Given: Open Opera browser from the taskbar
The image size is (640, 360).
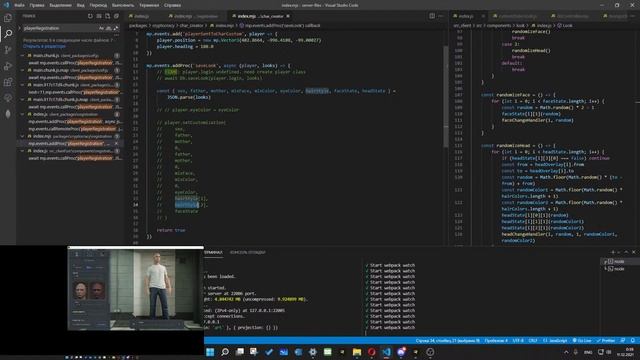Looking at the screenshot, I should [371, 352].
